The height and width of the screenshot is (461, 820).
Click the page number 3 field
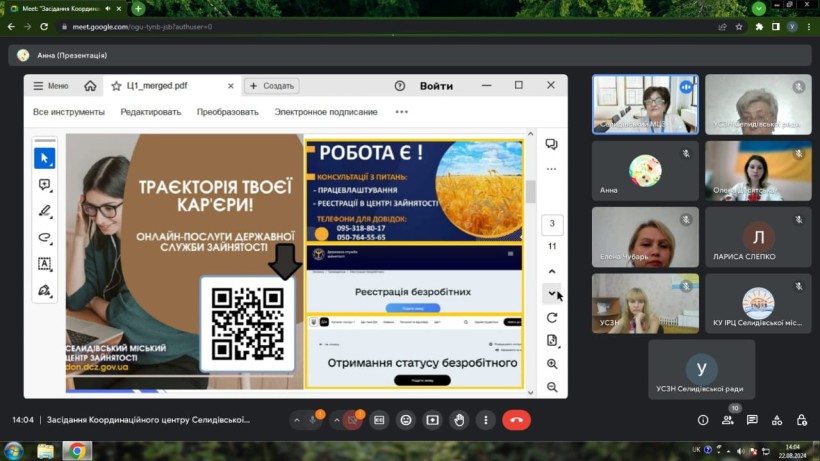pos(552,223)
